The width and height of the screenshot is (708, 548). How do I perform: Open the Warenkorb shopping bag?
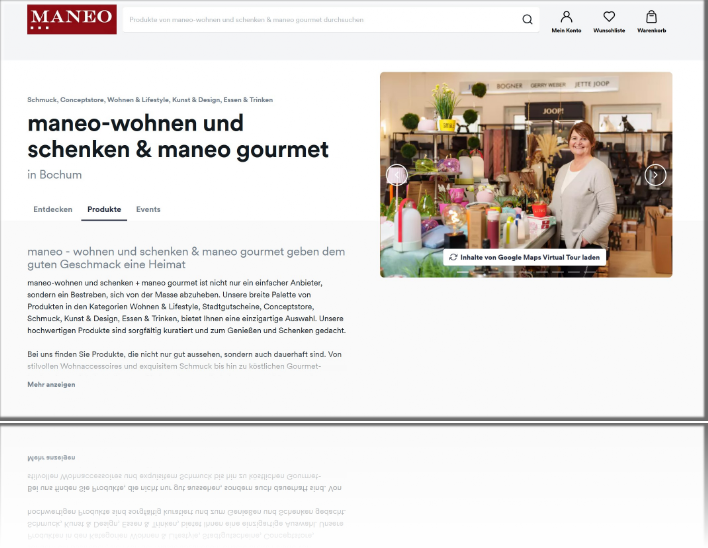point(651,20)
